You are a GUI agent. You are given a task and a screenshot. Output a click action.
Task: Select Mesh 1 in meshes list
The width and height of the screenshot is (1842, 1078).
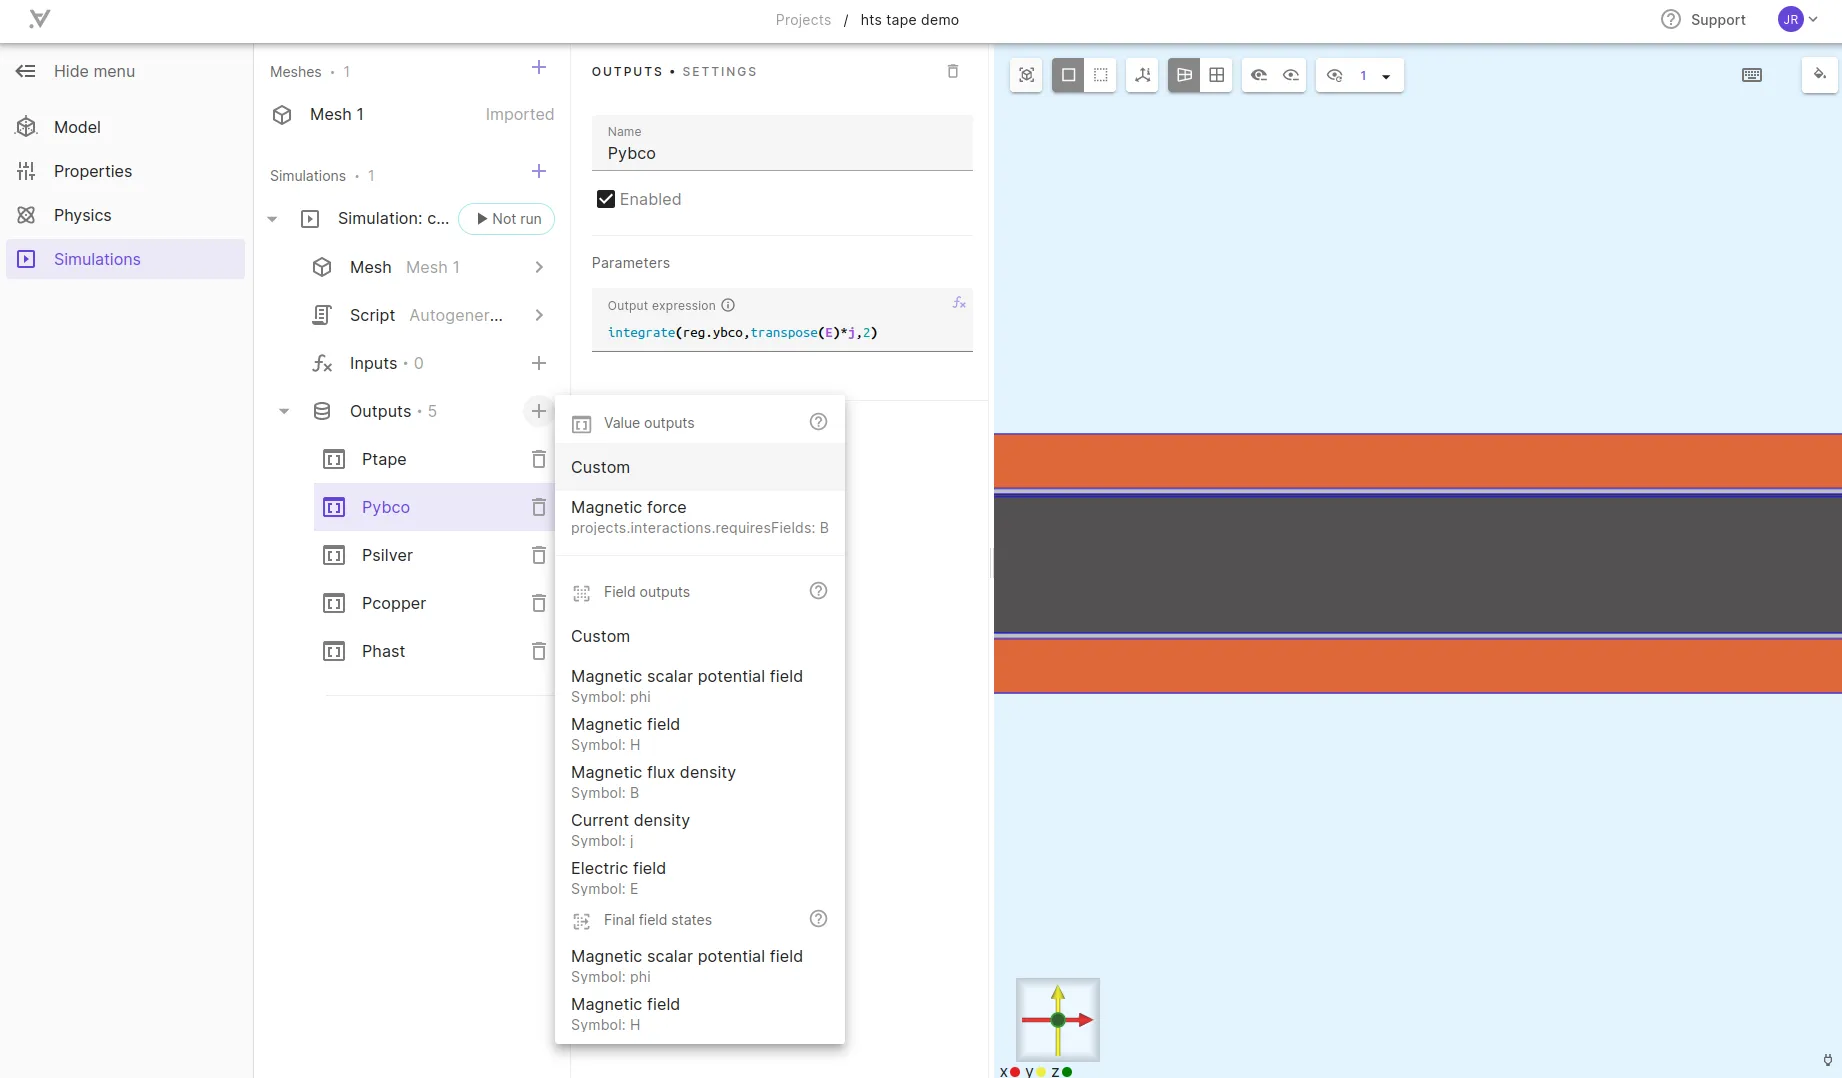(412, 115)
